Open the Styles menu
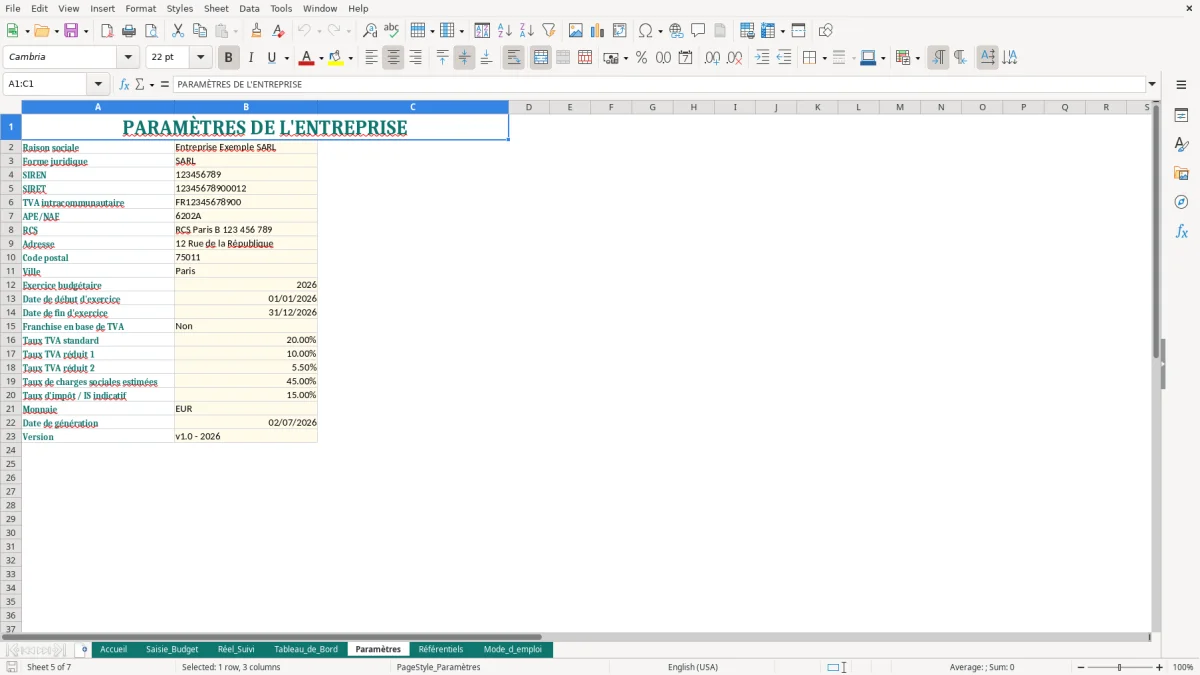 point(180,8)
